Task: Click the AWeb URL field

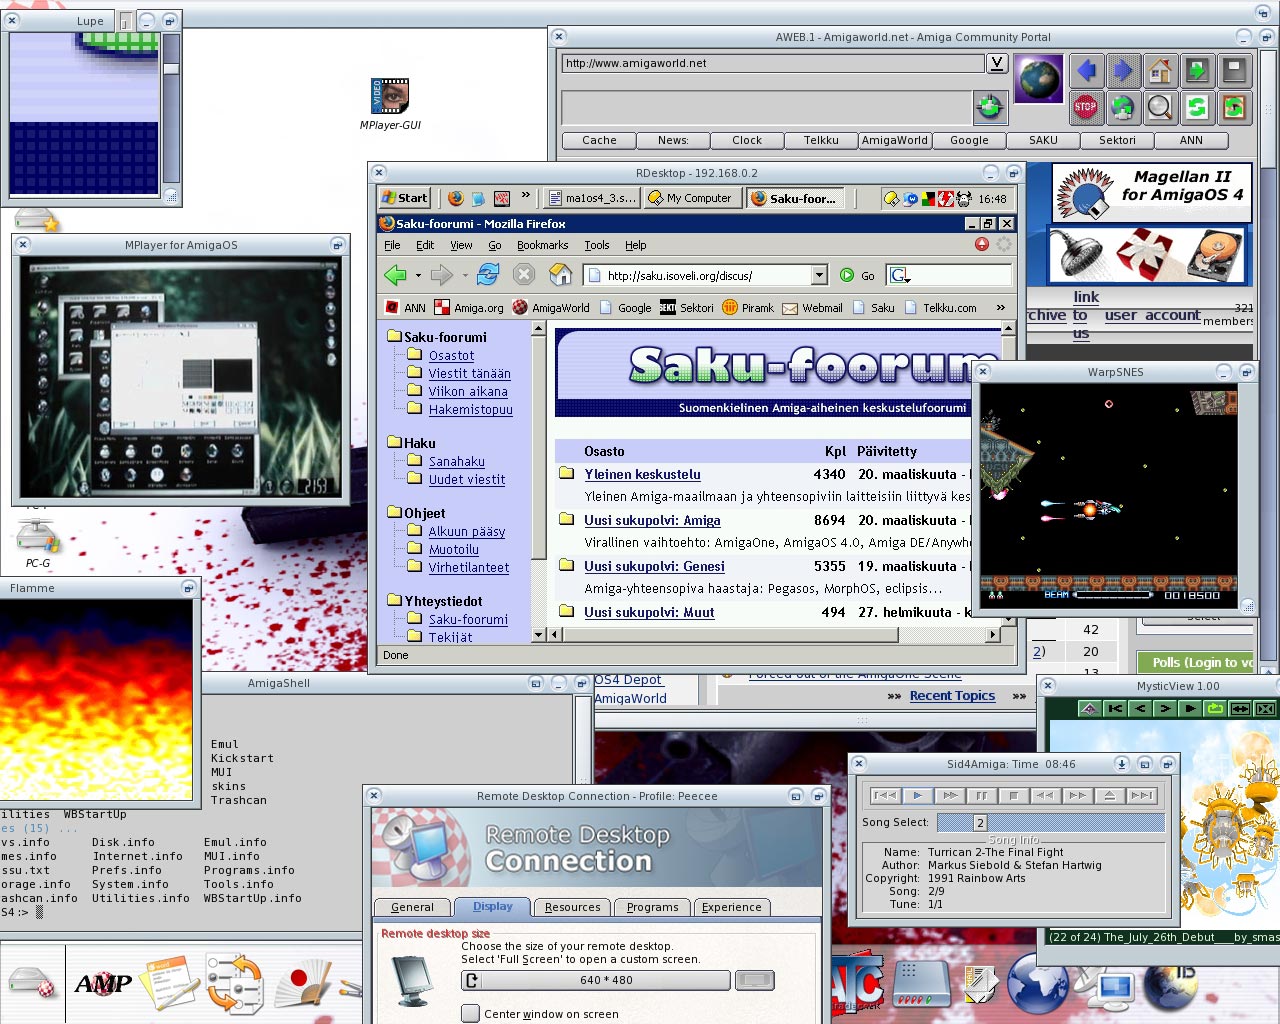Action: tap(773, 63)
